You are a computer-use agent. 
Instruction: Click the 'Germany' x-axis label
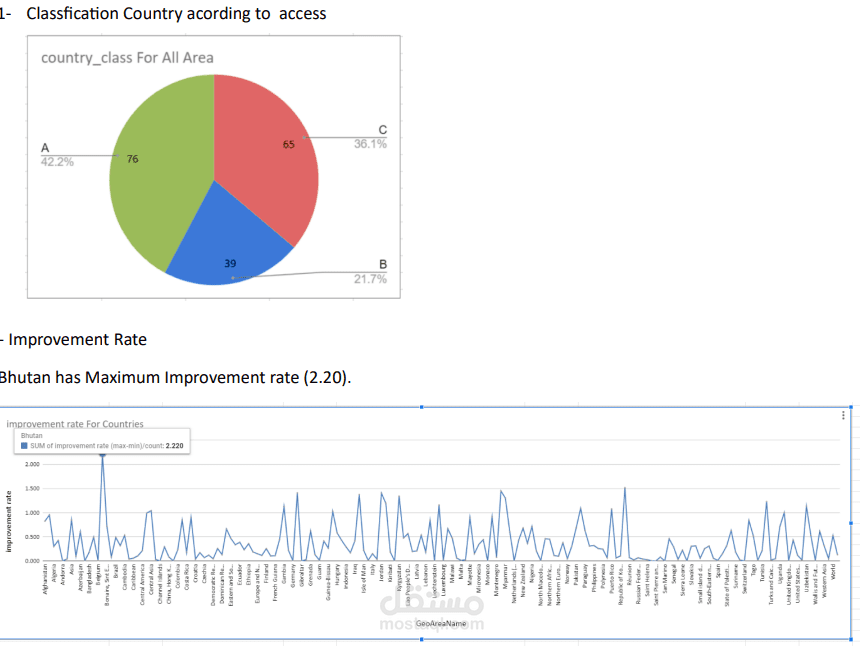tap(293, 575)
